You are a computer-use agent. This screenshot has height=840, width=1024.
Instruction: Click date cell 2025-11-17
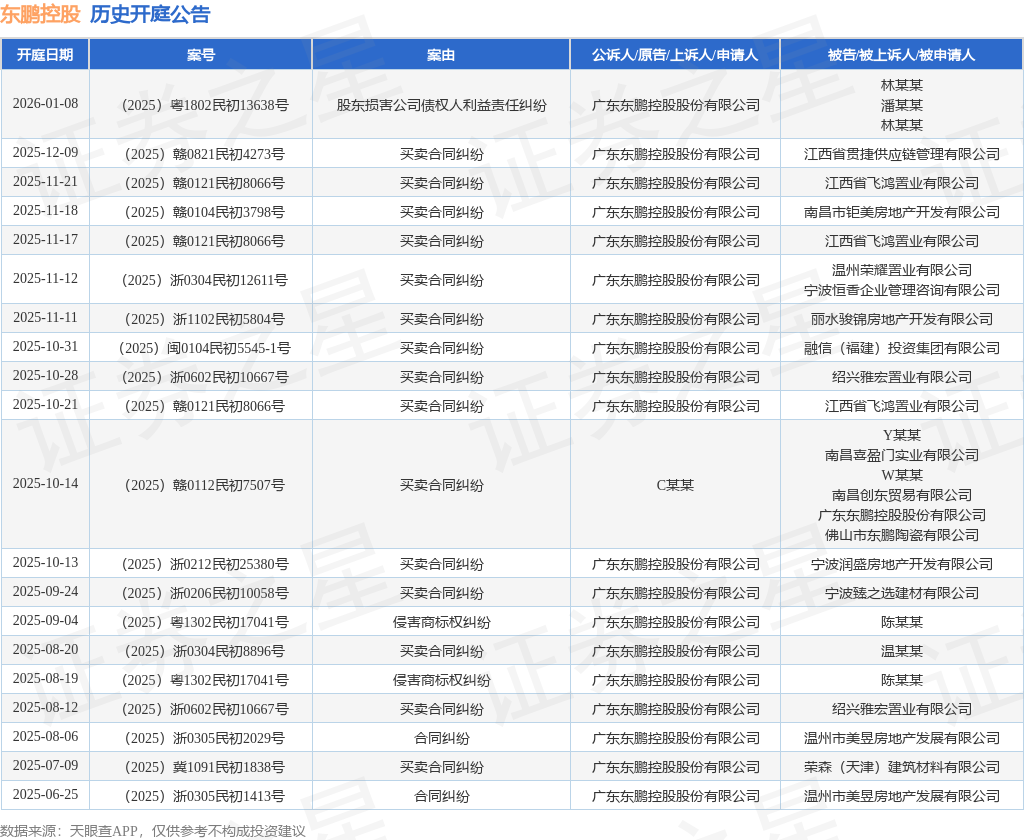click(x=45, y=240)
